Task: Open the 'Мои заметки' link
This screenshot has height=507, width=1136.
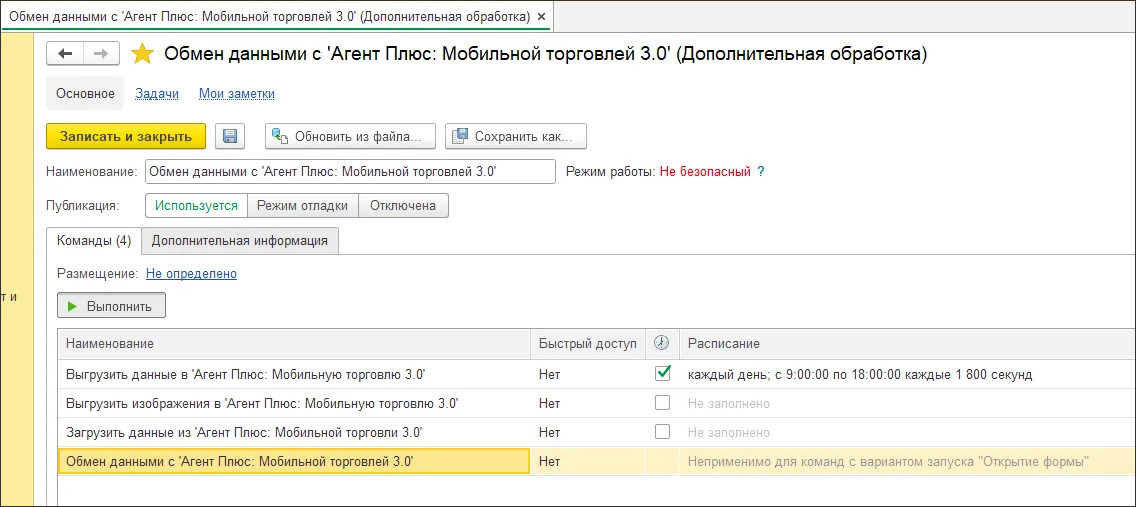Action: pyautogui.click(x=237, y=93)
